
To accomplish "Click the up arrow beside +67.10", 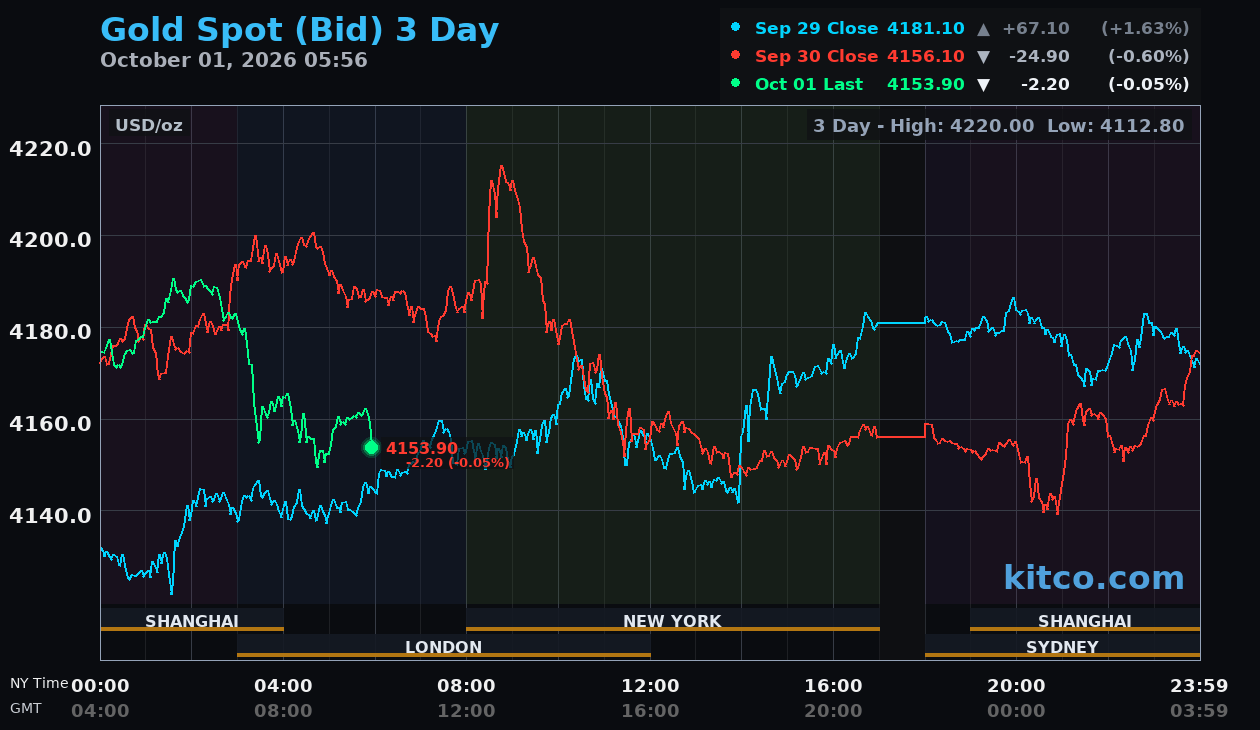I will (x=983, y=28).
